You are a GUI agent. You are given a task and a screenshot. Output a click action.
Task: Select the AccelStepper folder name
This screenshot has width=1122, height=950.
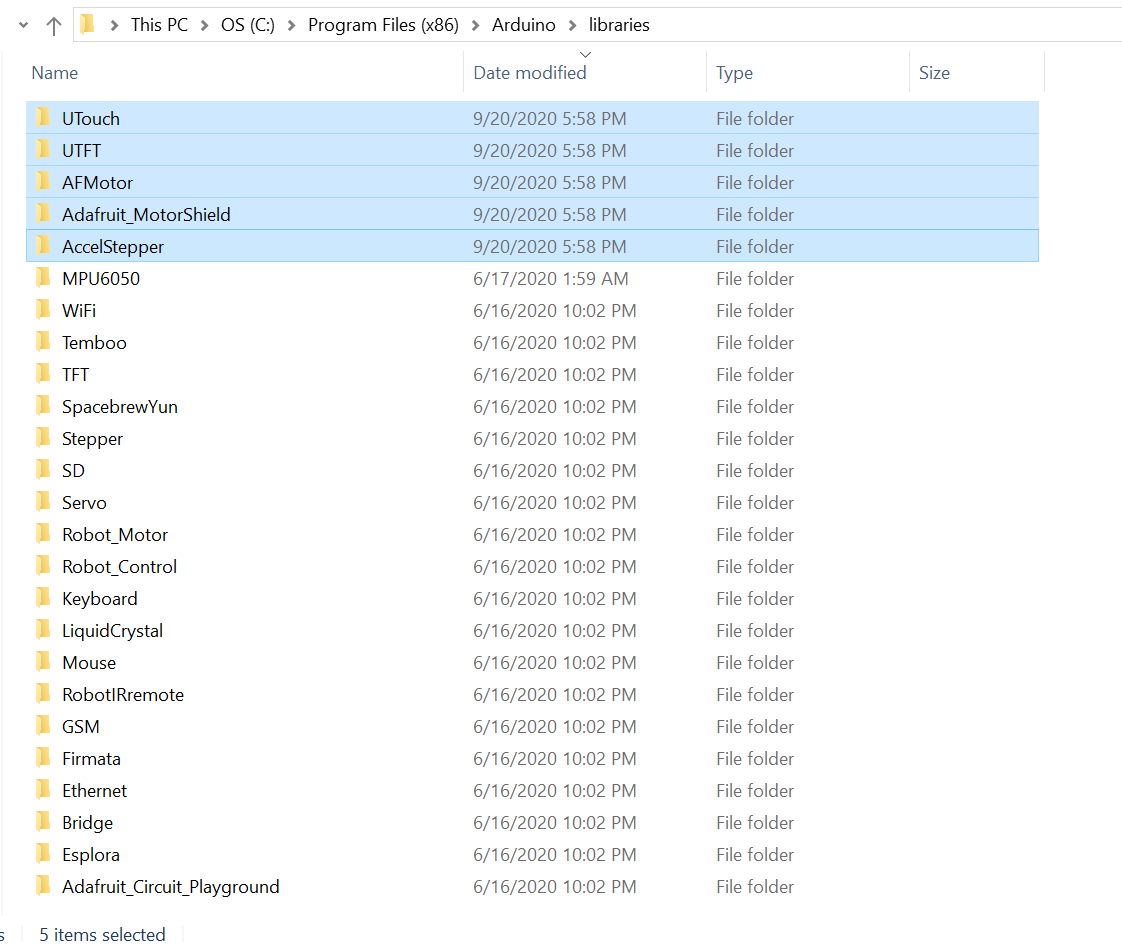[x=113, y=247]
